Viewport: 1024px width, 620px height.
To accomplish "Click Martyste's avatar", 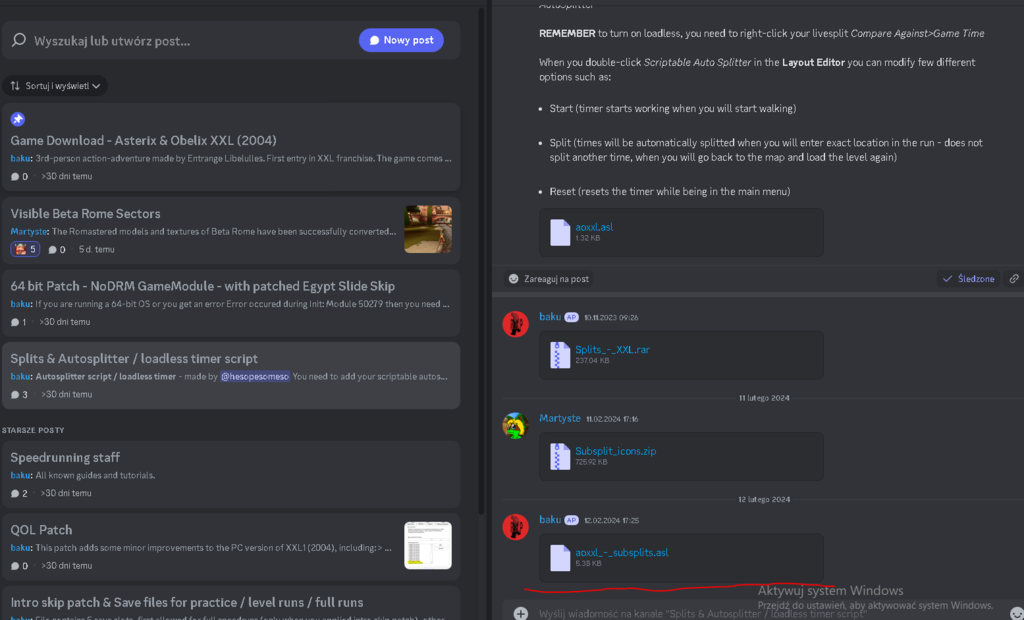I will (x=515, y=425).
